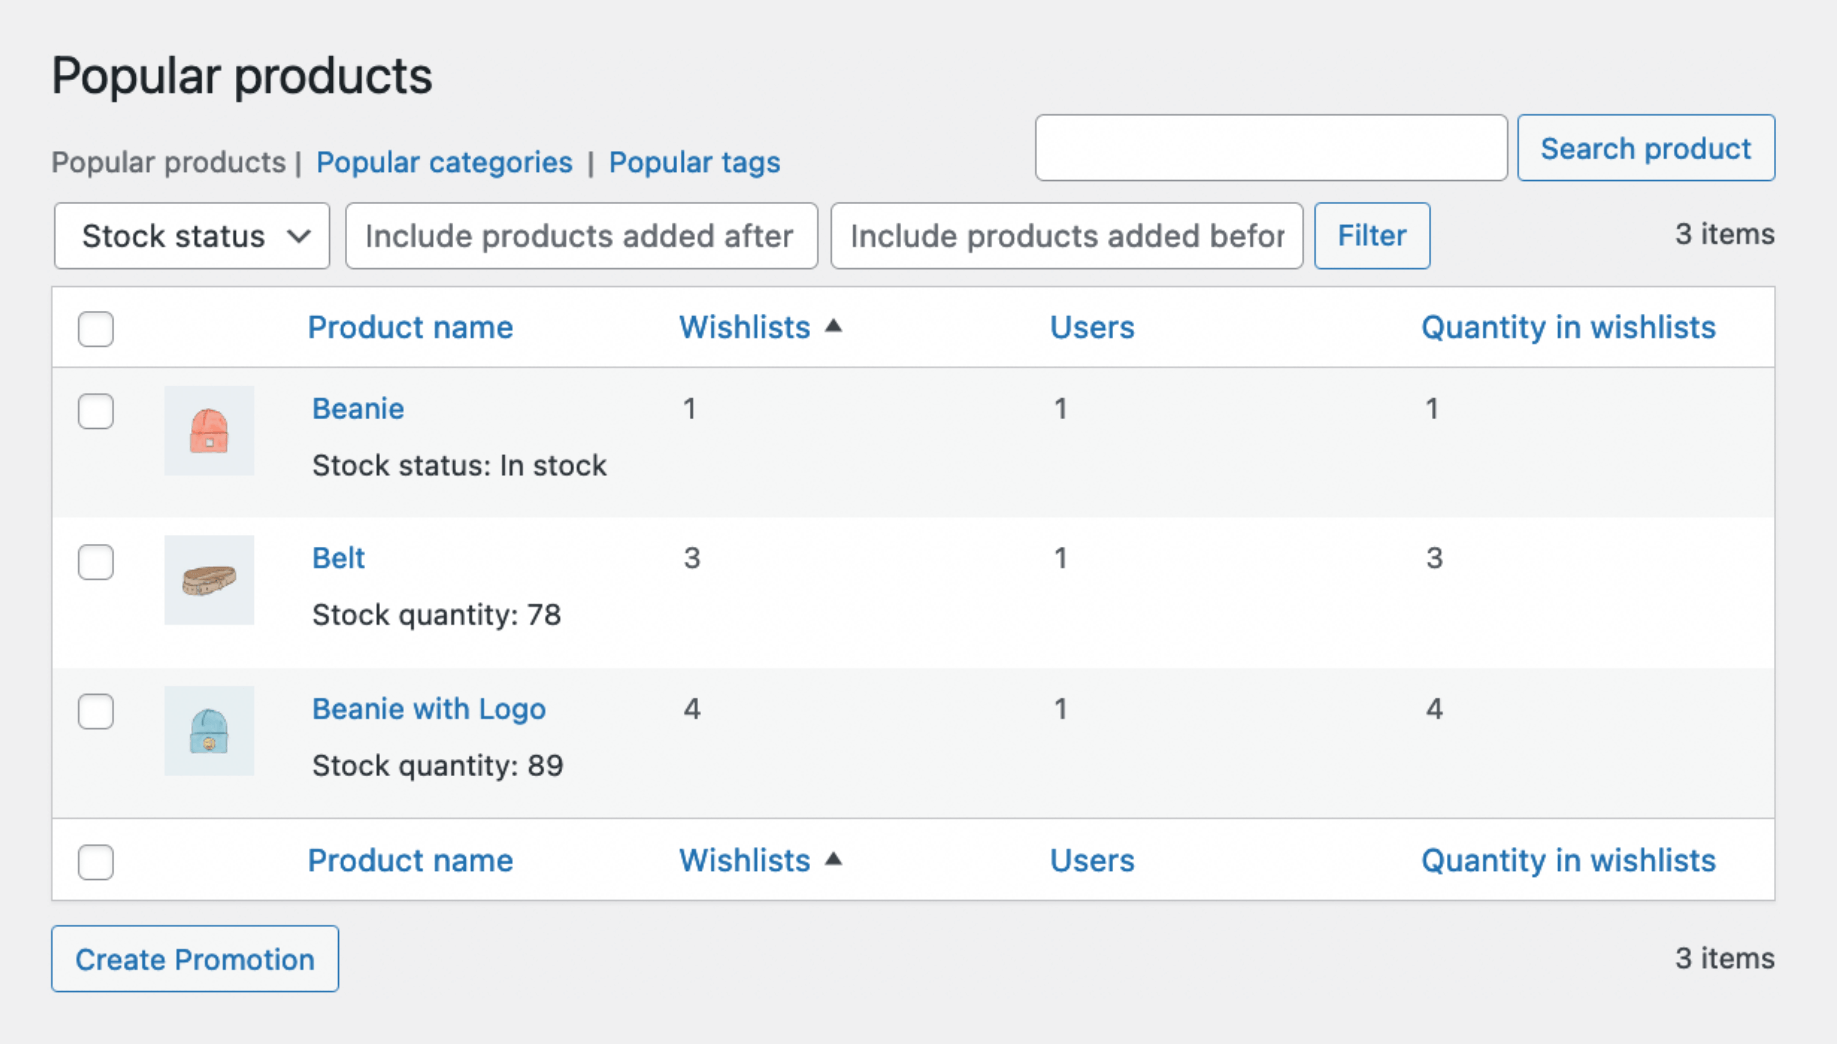Enable the Beanie with Logo checkbox
Viewport: 1837px width, 1044px height.
95,712
